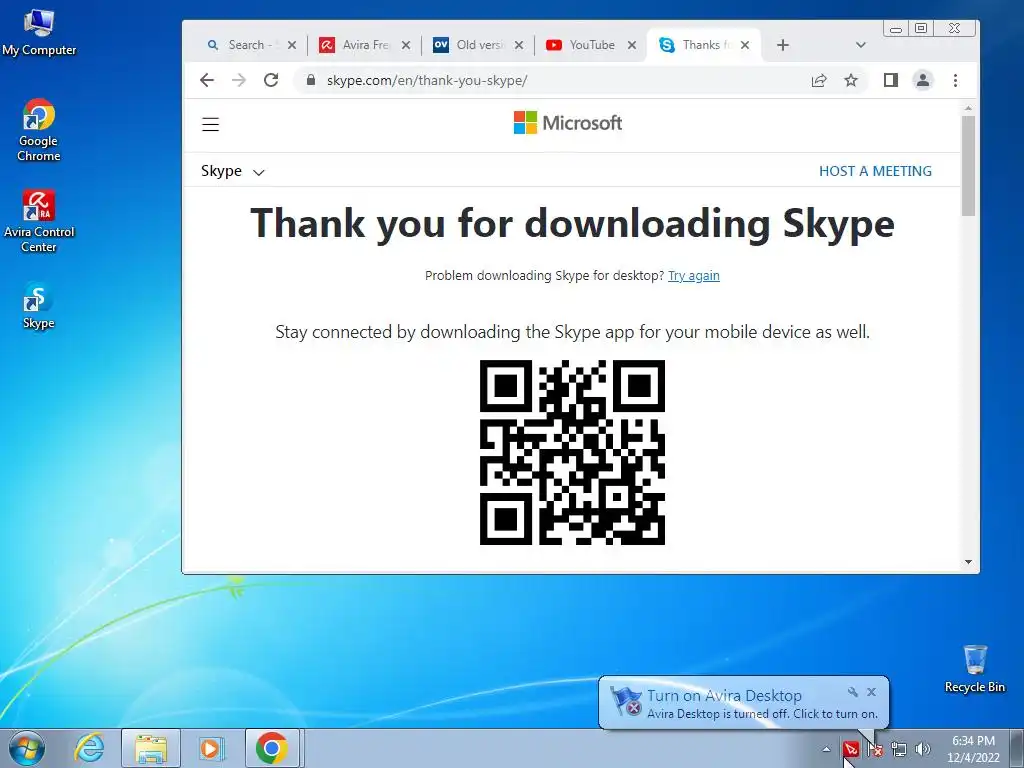Launch Internet Explorer from taskbar
This screenshot has width=1024, height=768.
[89, 748]
